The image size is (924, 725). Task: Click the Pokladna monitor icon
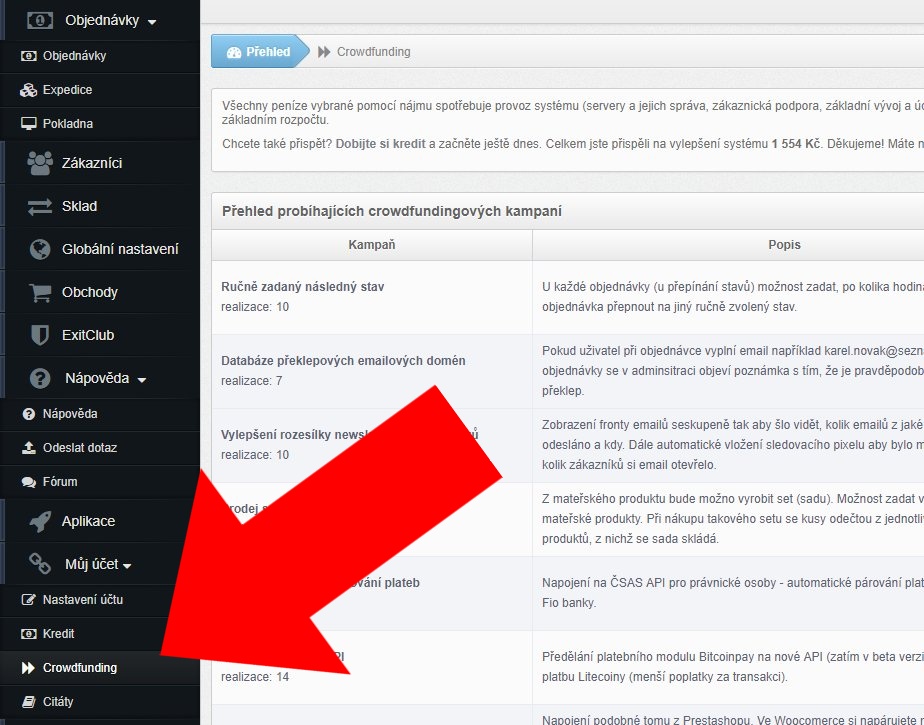click(x=28, y=124)
